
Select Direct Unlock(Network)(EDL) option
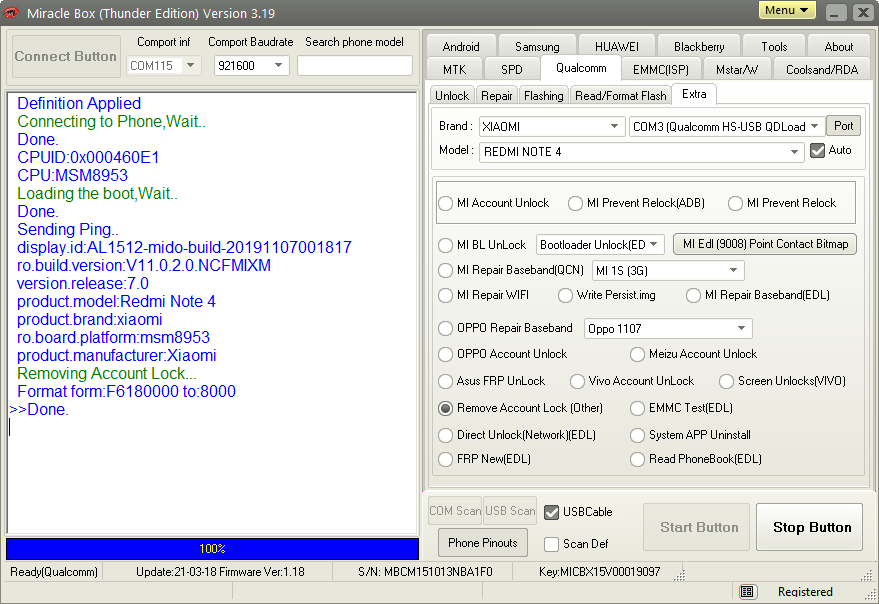click(446, 435)
